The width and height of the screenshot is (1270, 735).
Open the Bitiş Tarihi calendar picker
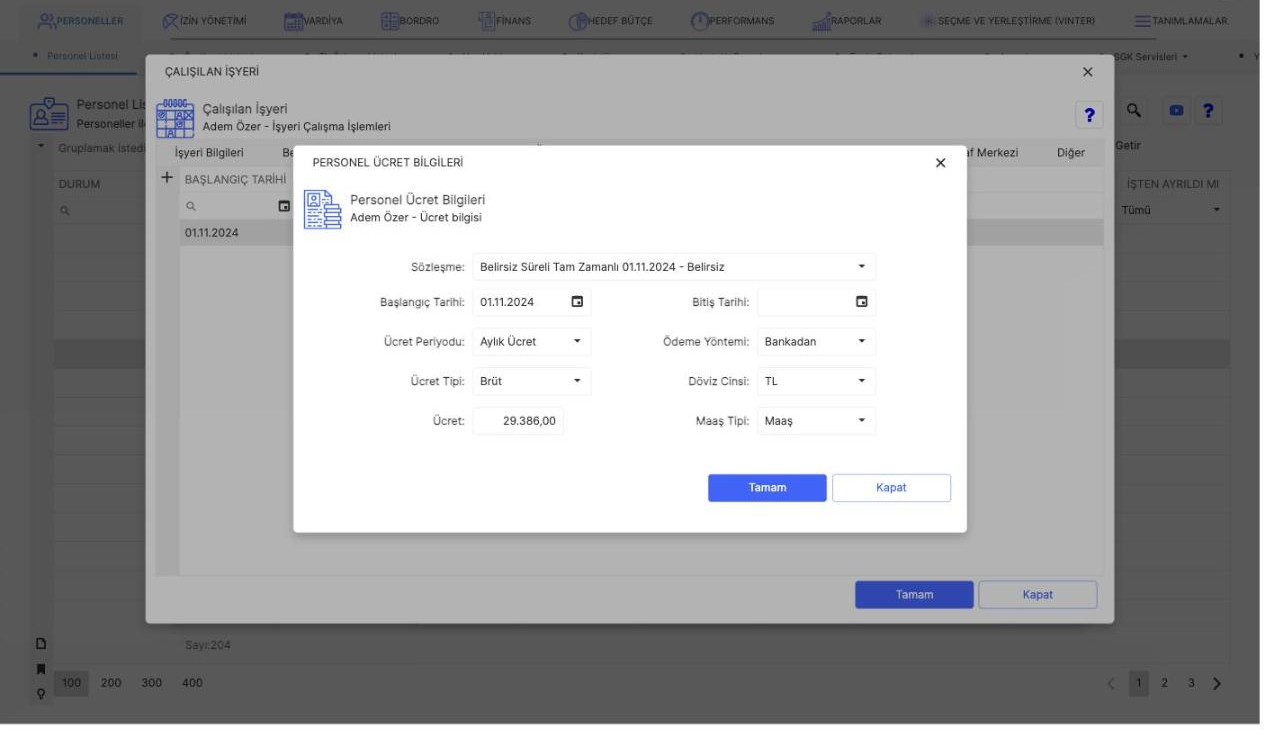tap(861, 302)
